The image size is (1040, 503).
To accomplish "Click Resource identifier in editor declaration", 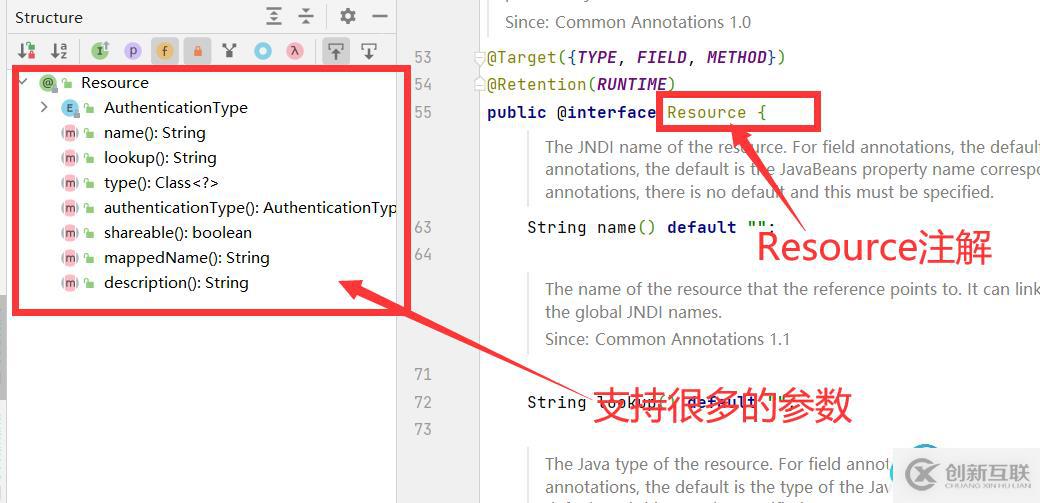I will (x=706, y=112).
